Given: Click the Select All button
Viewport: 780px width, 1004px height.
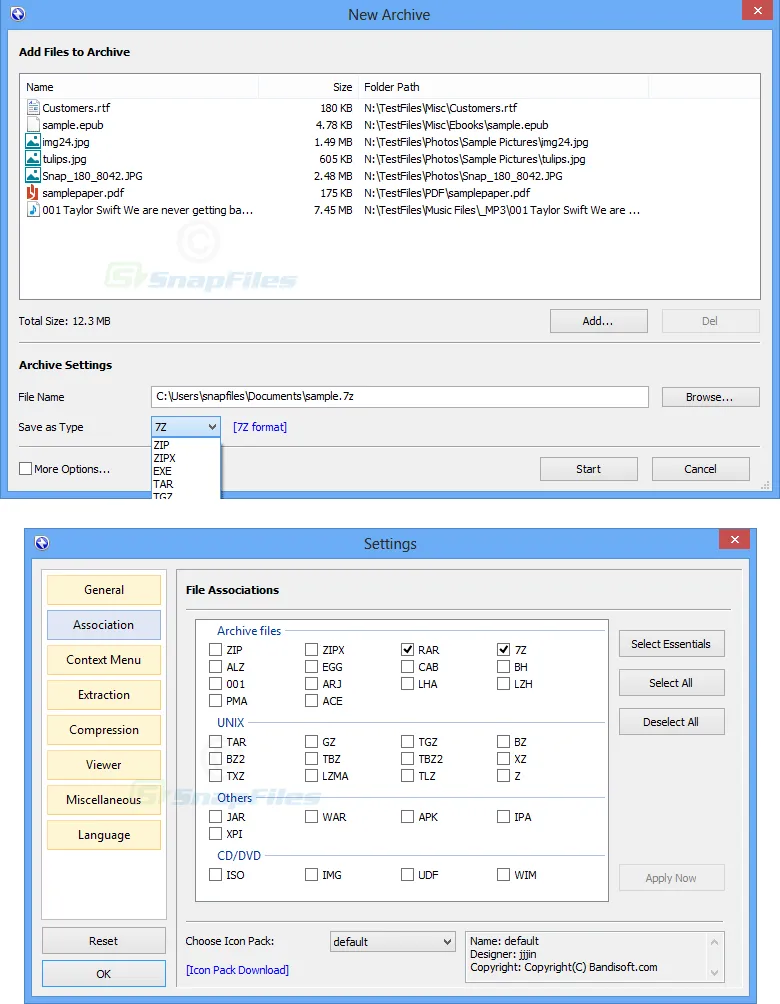Looking at the screenshot, I should click(671, 683).
